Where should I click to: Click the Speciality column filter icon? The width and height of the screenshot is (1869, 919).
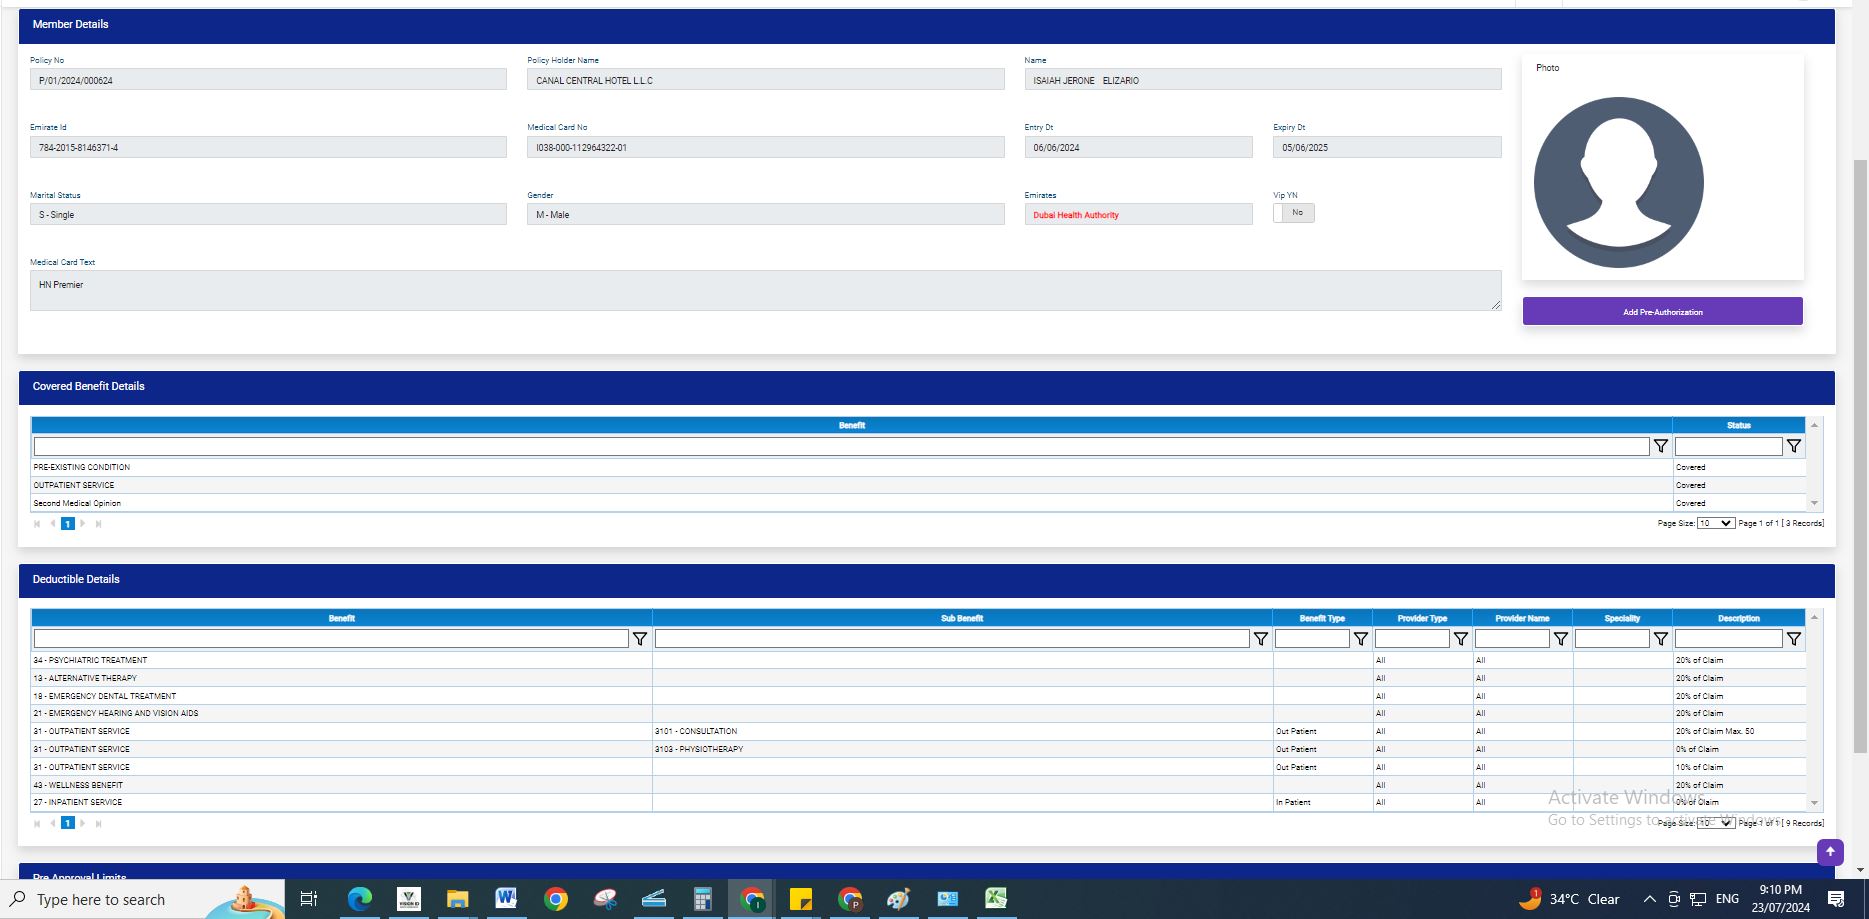[1660, 639]
